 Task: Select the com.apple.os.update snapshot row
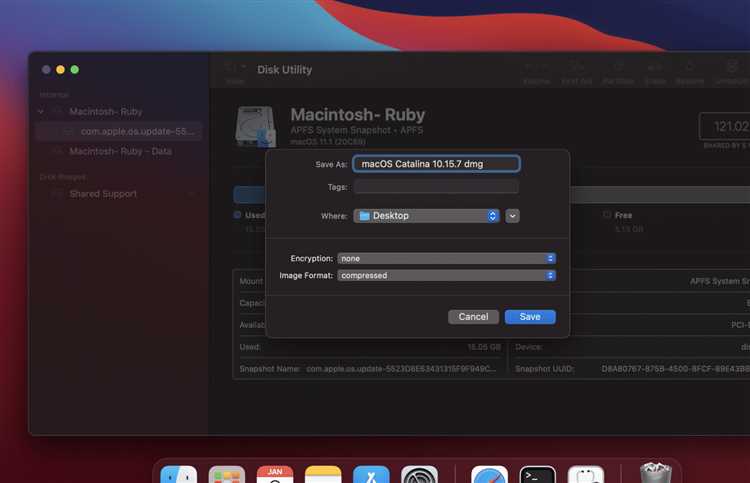tap(119, 131)
